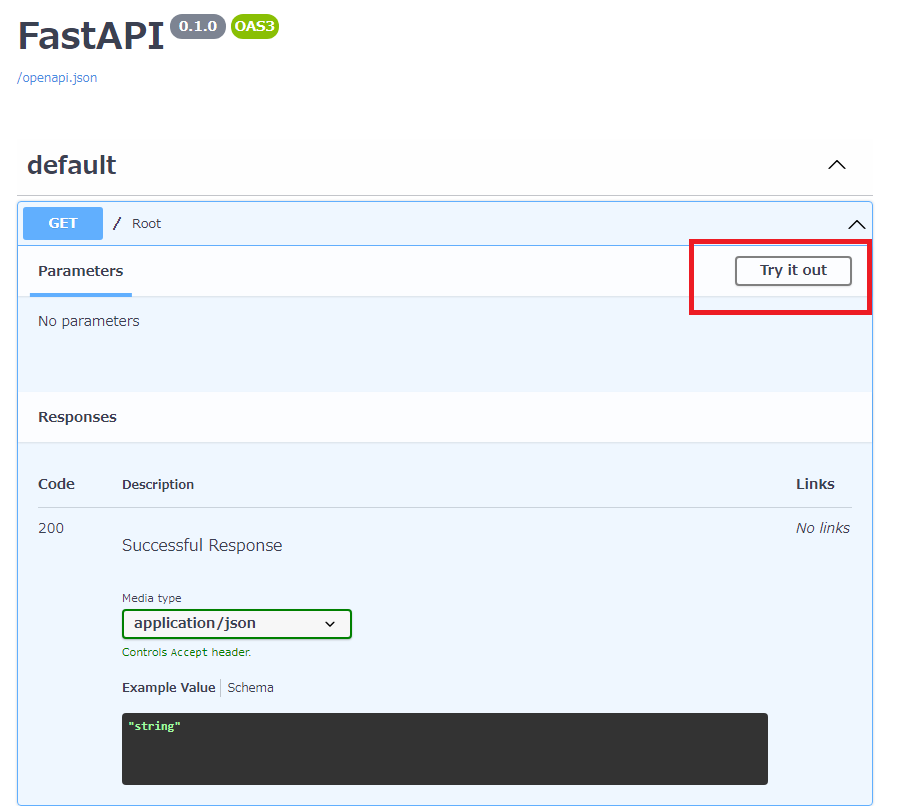Collapse the GET Root operation arrow
The height and width of the screenshot is (806, 908).
click(x=856, y=225)
